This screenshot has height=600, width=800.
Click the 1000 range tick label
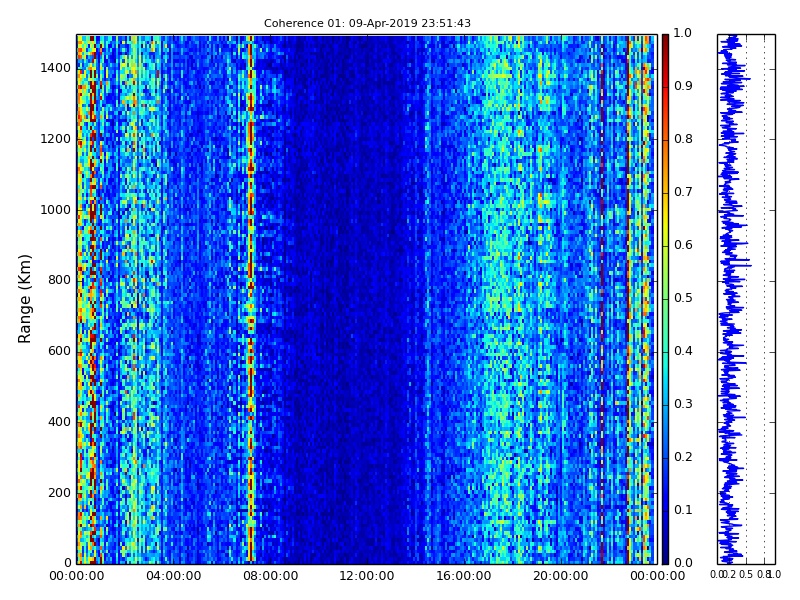pyautogui.click(x=56, y=210)
